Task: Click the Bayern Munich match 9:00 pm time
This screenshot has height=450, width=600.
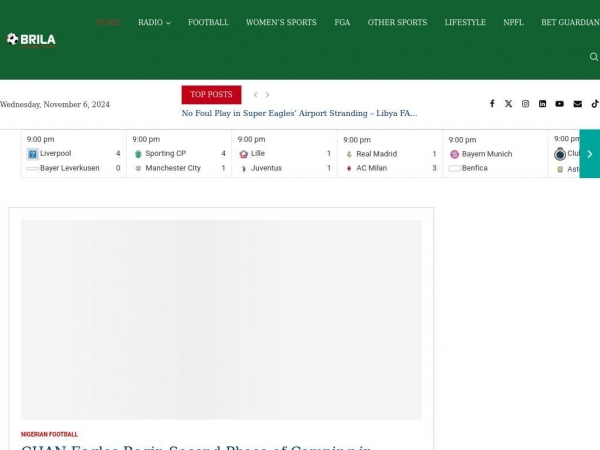Action: 462,140
